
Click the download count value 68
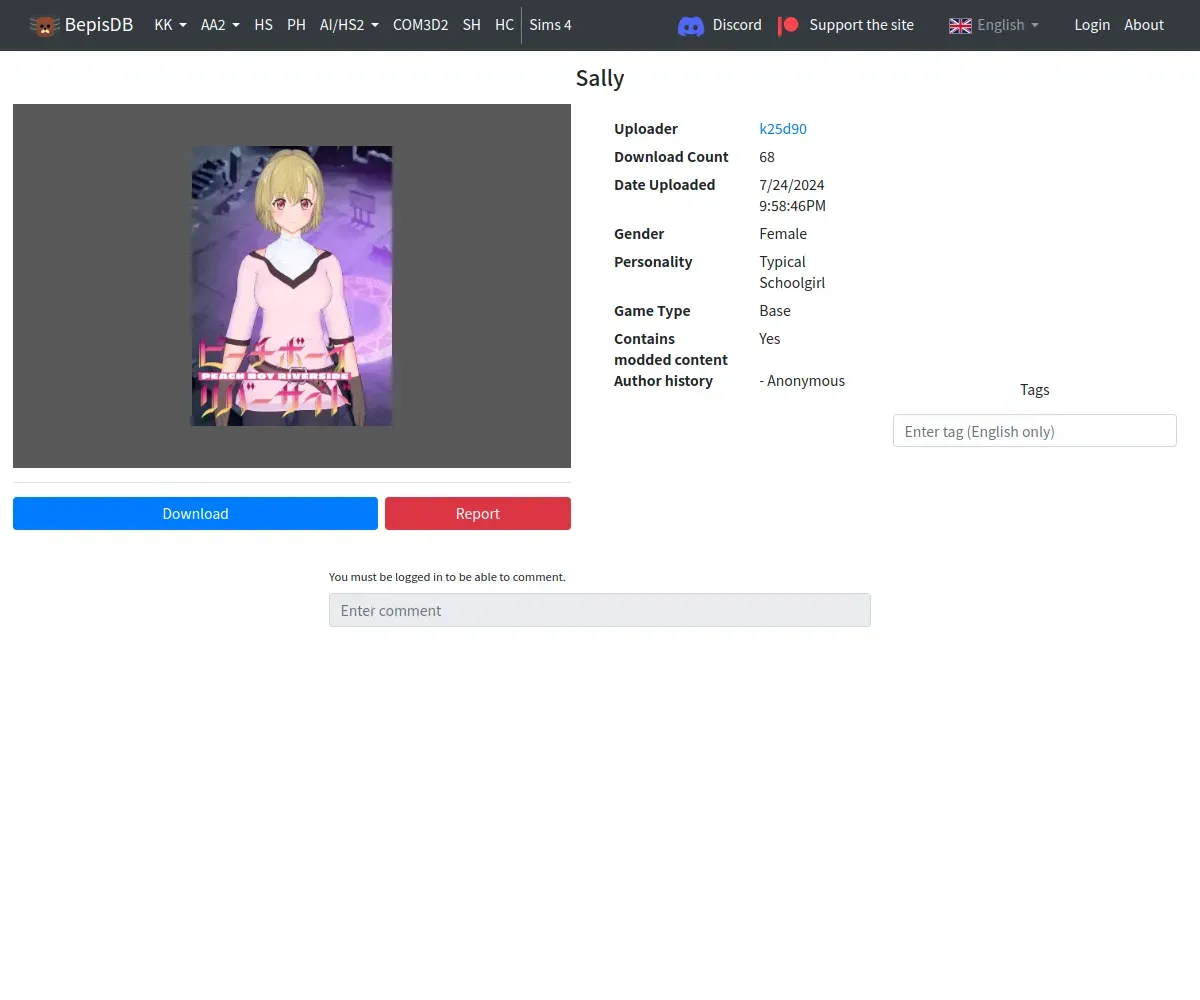pyautogui.click(x=767, y=157)
